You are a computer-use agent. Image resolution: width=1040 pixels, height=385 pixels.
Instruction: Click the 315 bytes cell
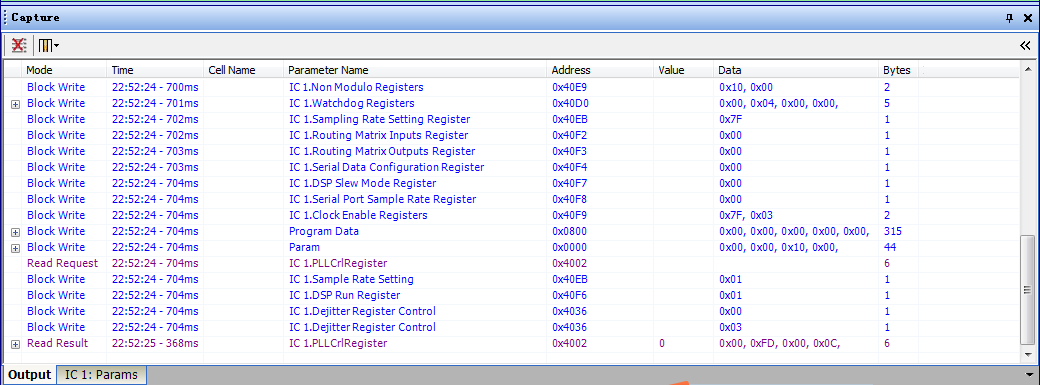pyautogui.click(x=893, y=231)
